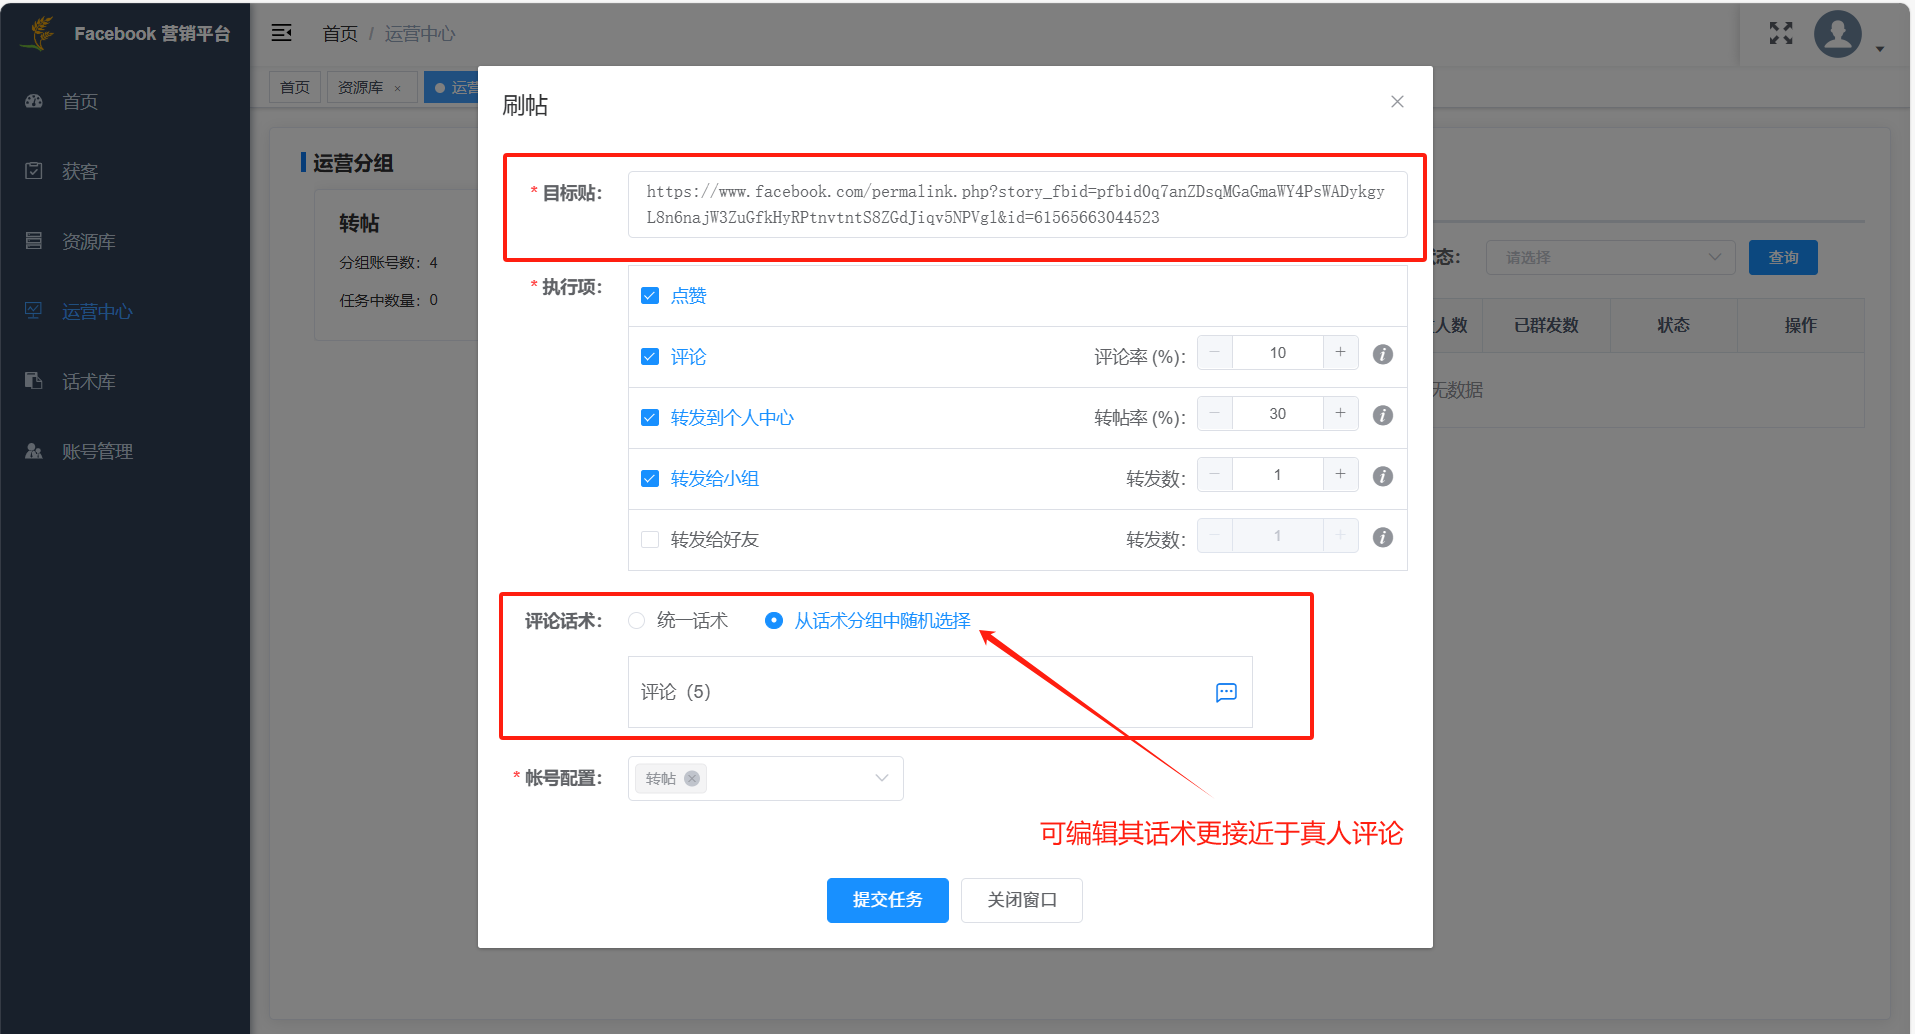Increase the 转帖率 value
The width and height of the screenshot is (1915, 1034).
1340,413
